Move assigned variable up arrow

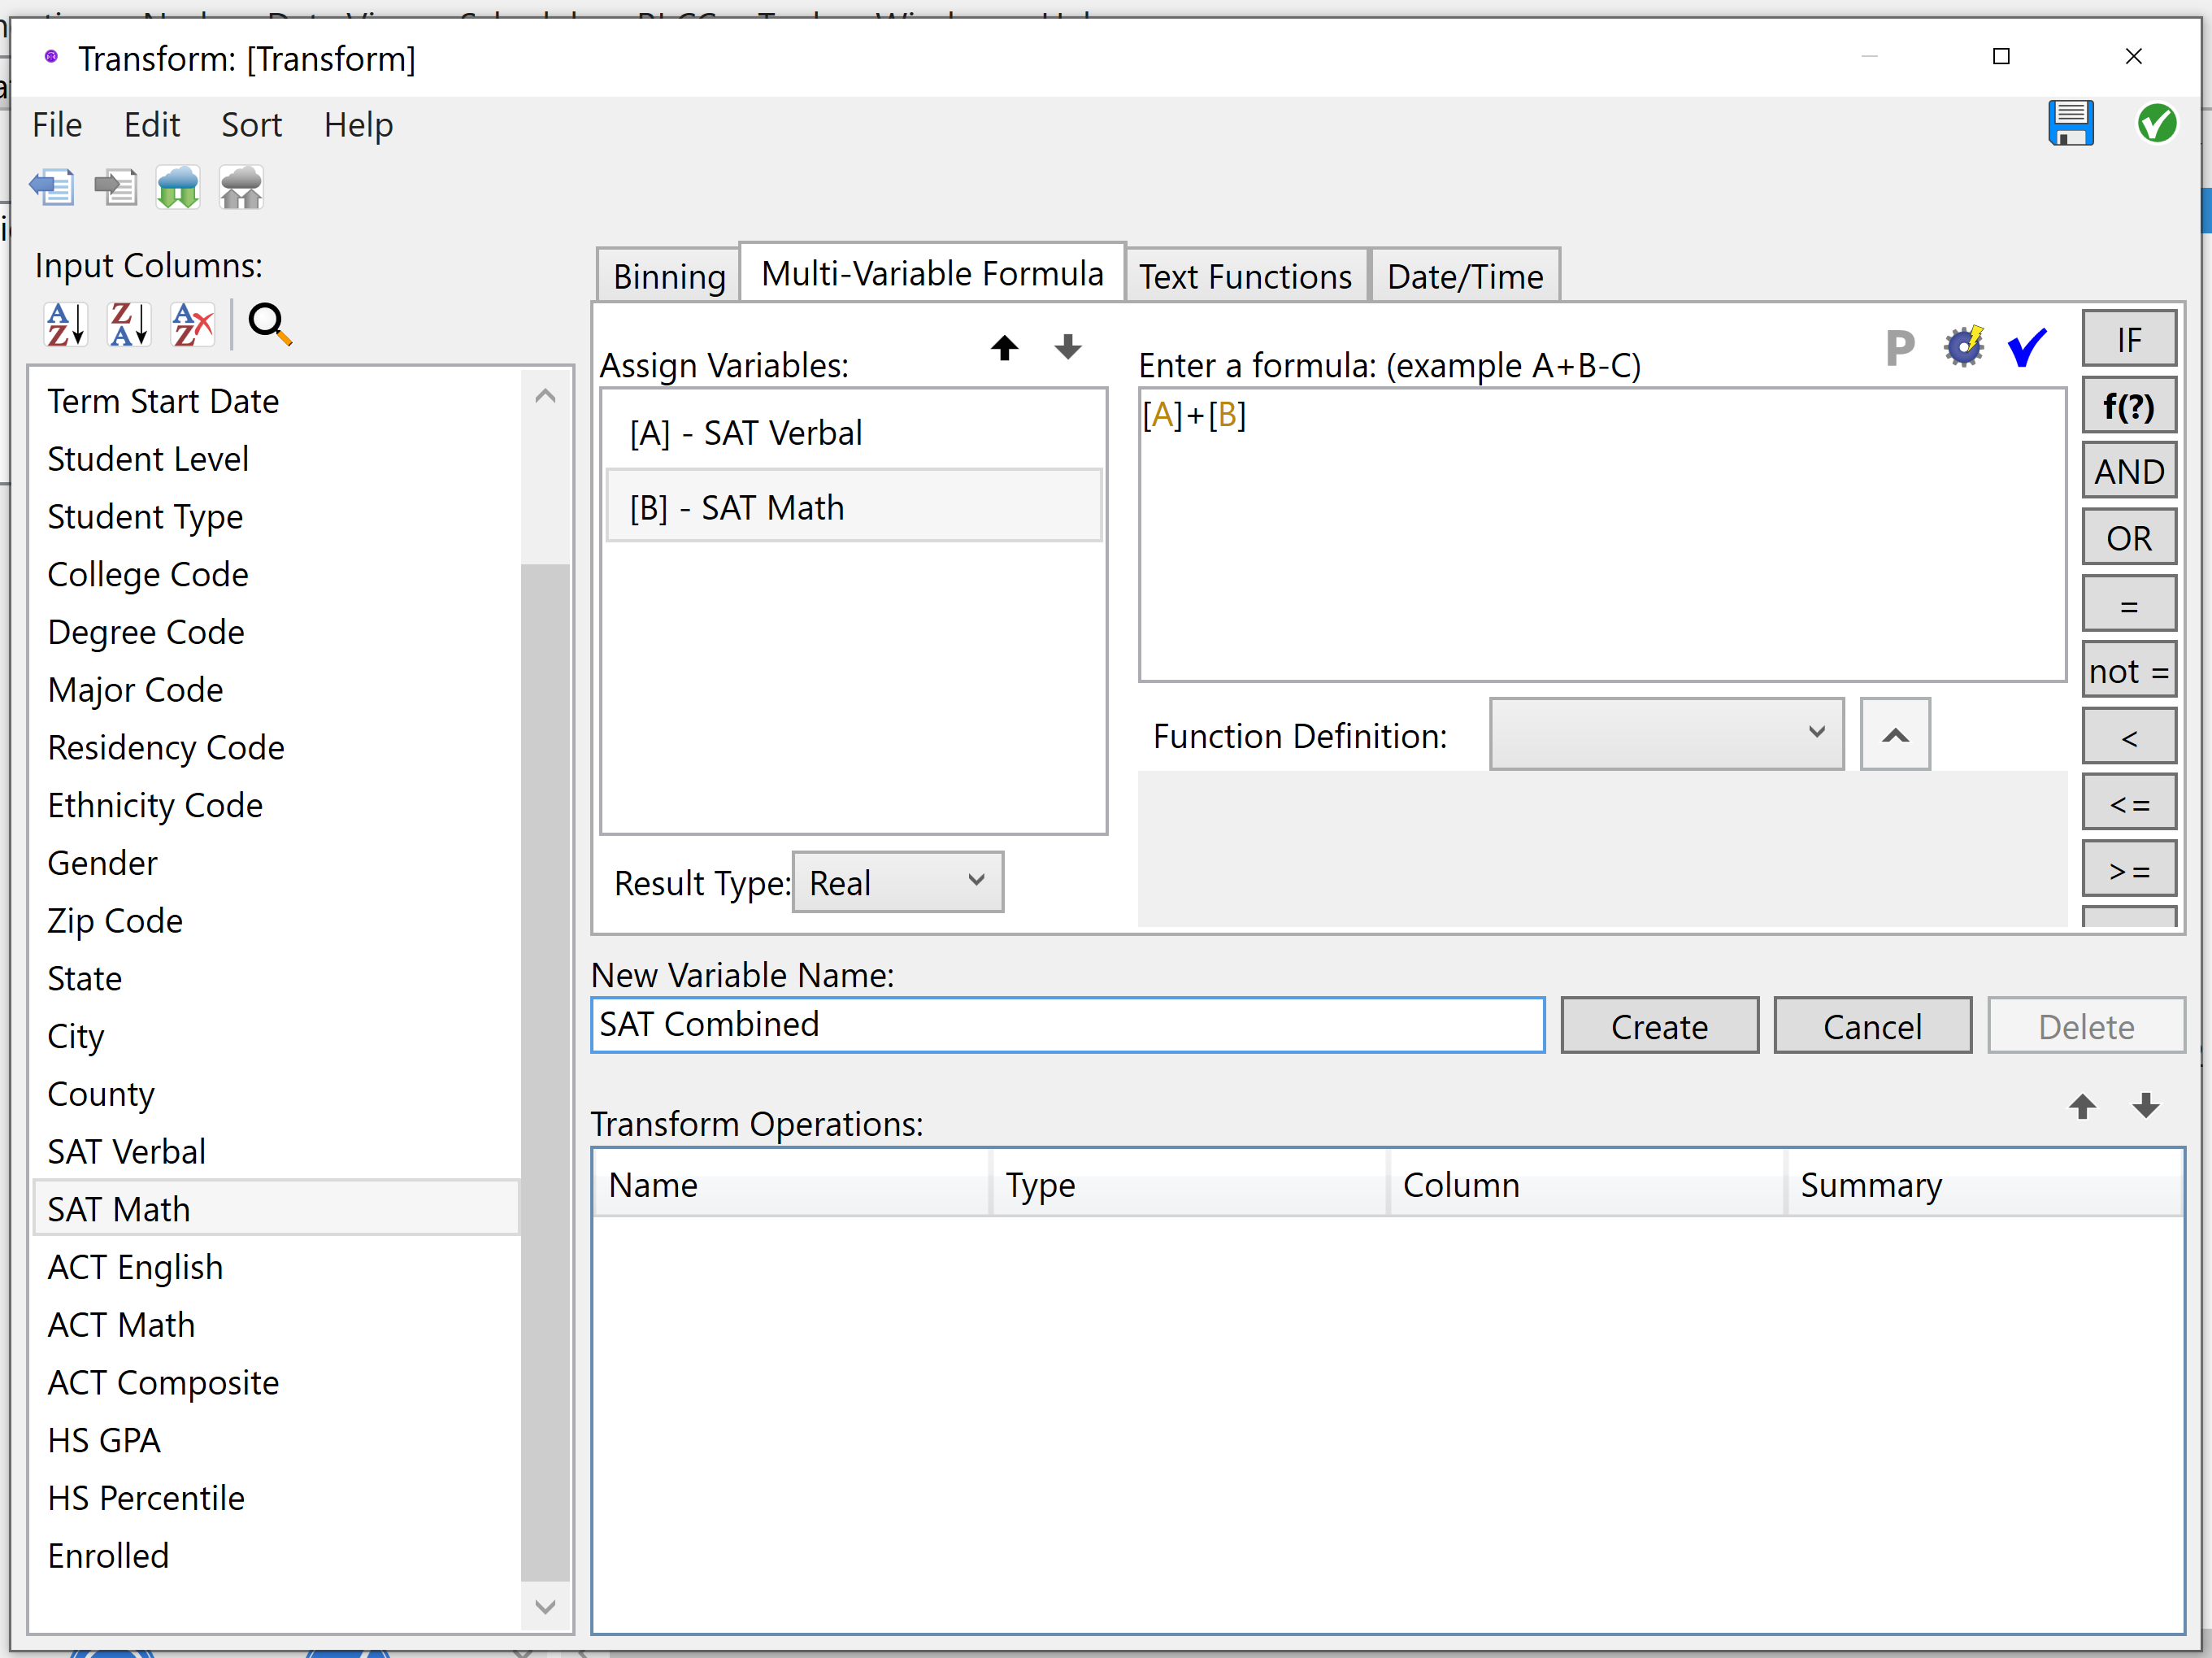1004,347
